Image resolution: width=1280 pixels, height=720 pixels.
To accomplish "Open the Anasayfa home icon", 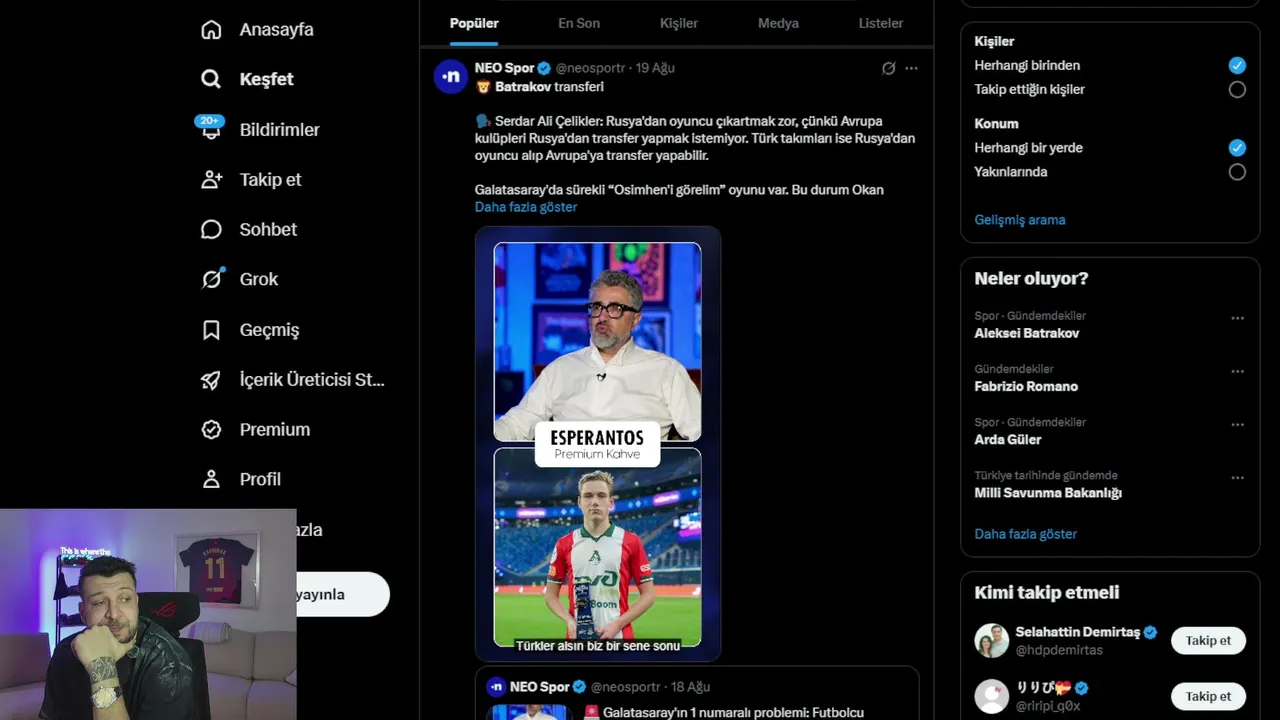I will [x=211, y=30].
